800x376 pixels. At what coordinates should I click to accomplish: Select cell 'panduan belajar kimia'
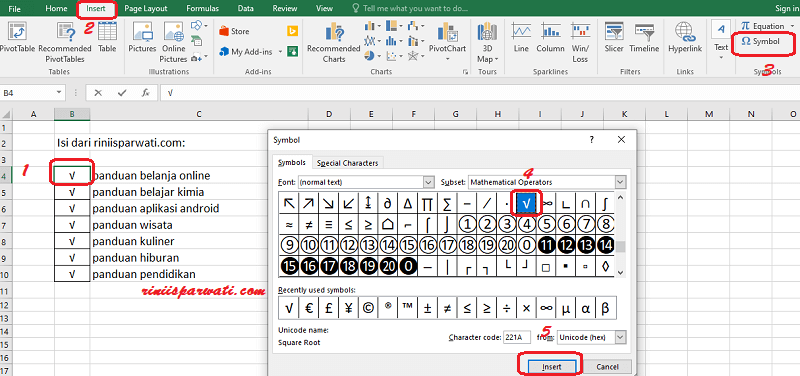199,192
